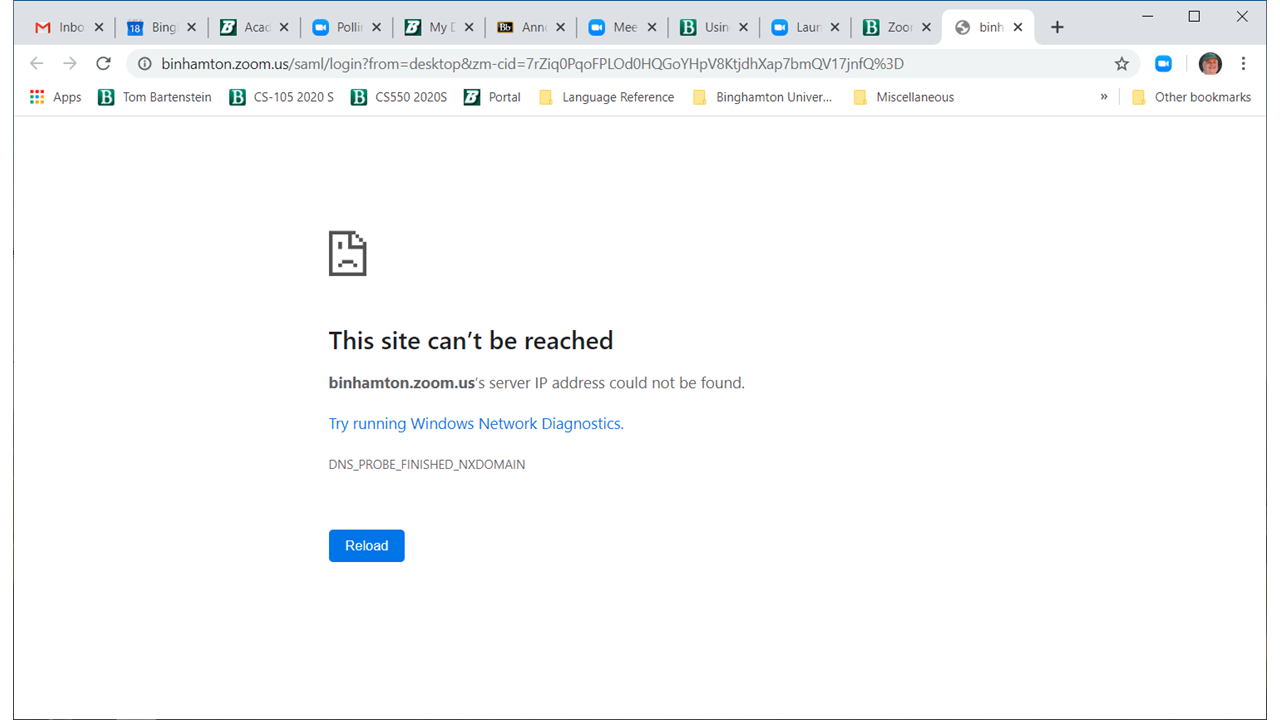Click the user profile avatar

click(x=1210, y=64)
